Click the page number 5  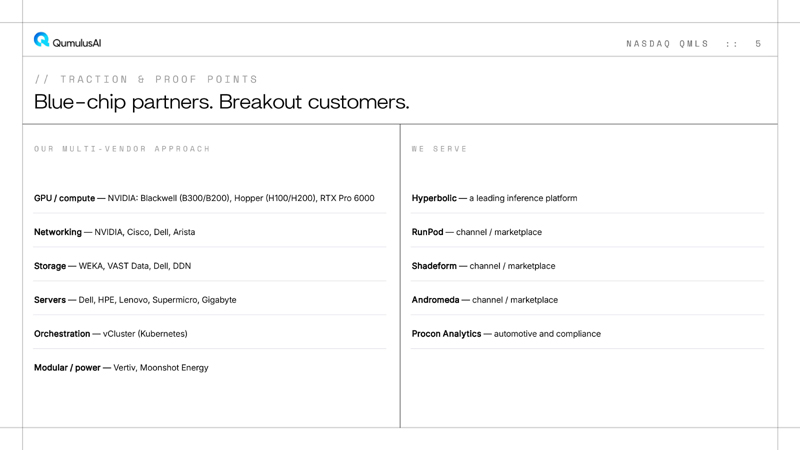pos(758,44)
